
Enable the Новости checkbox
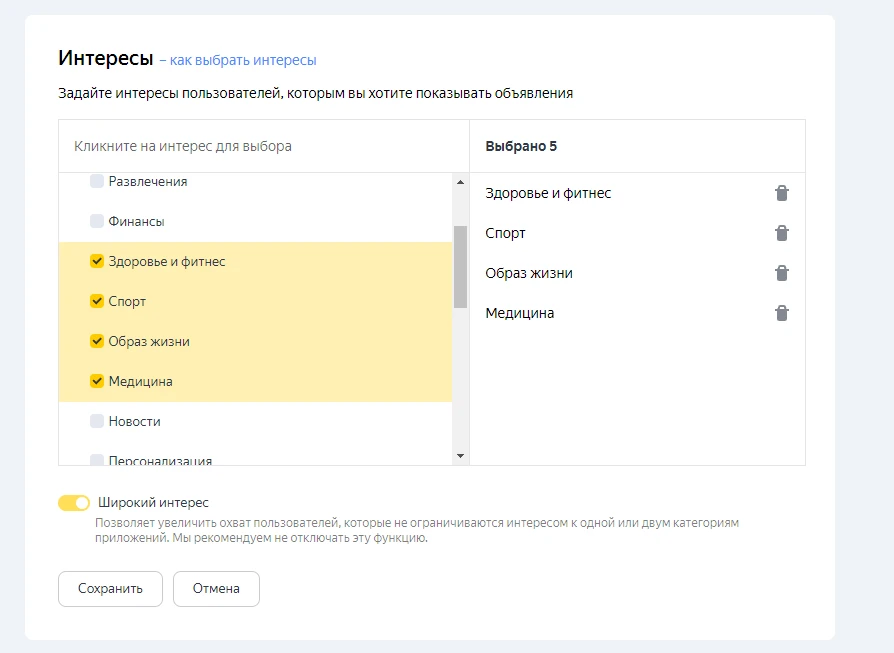click(x=97, y=421)
